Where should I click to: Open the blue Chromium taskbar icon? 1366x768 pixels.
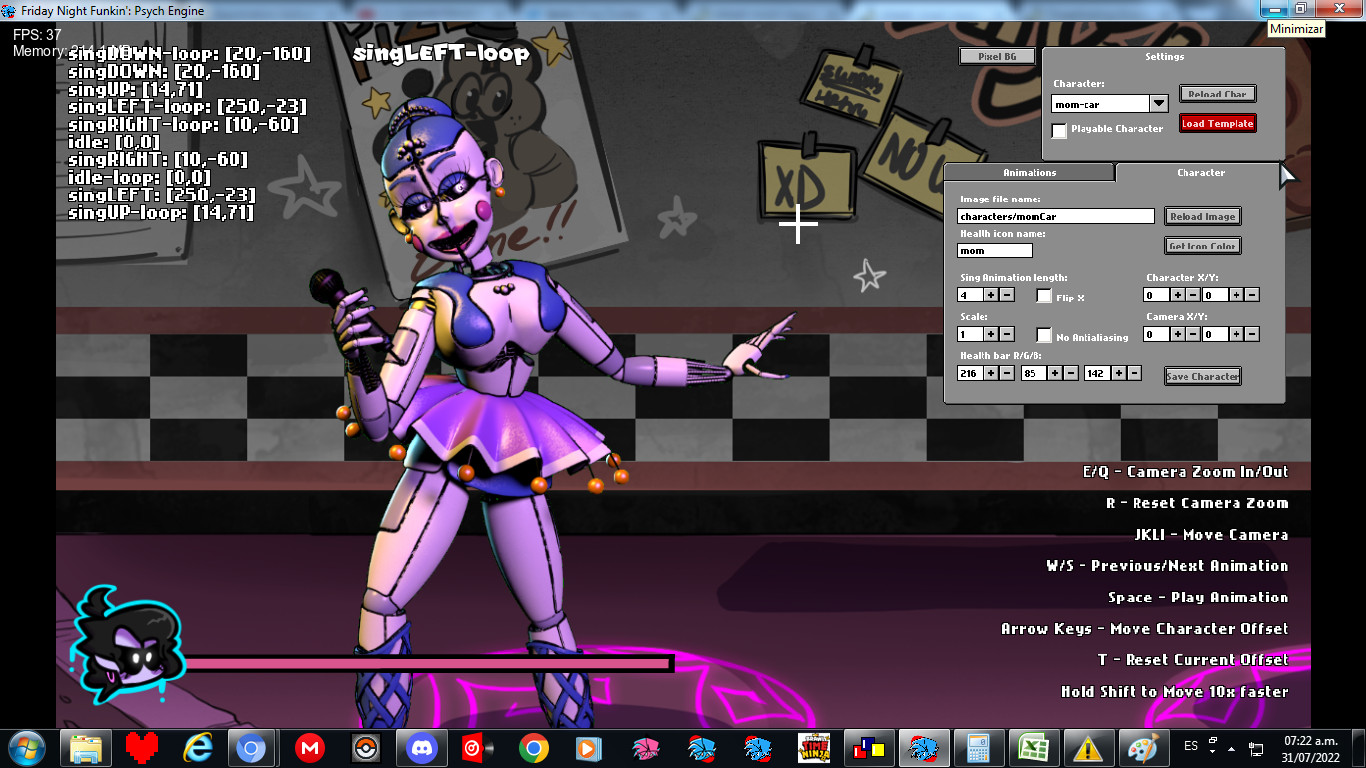pos(251,747)
